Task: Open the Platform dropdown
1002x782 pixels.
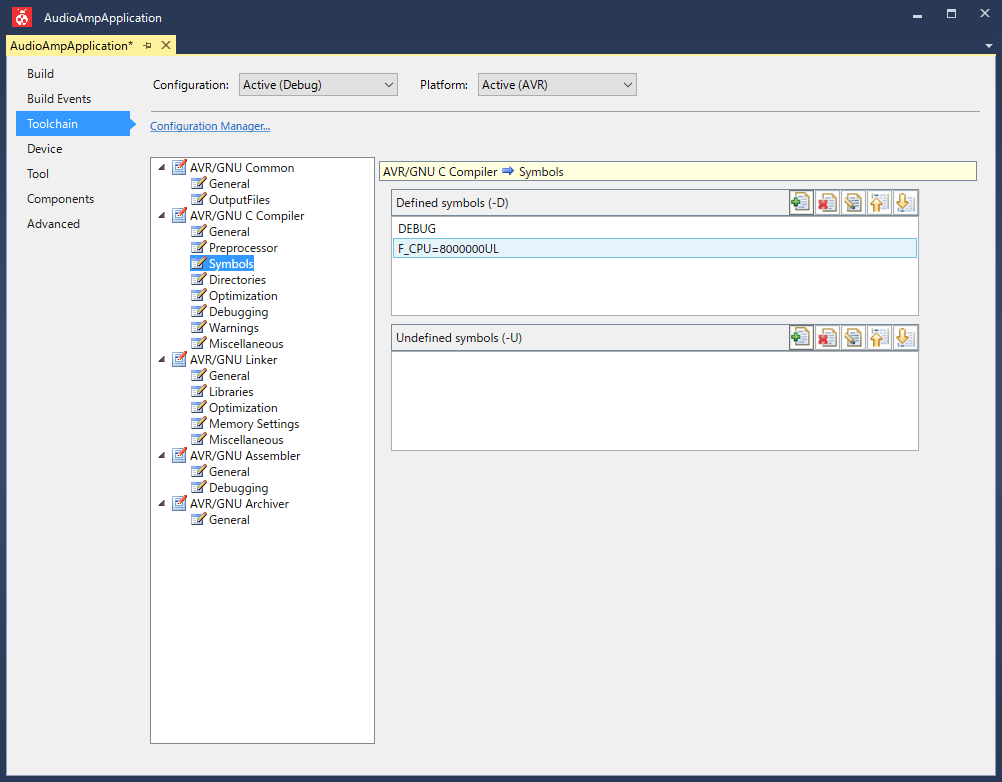Action: click(557, 85)
